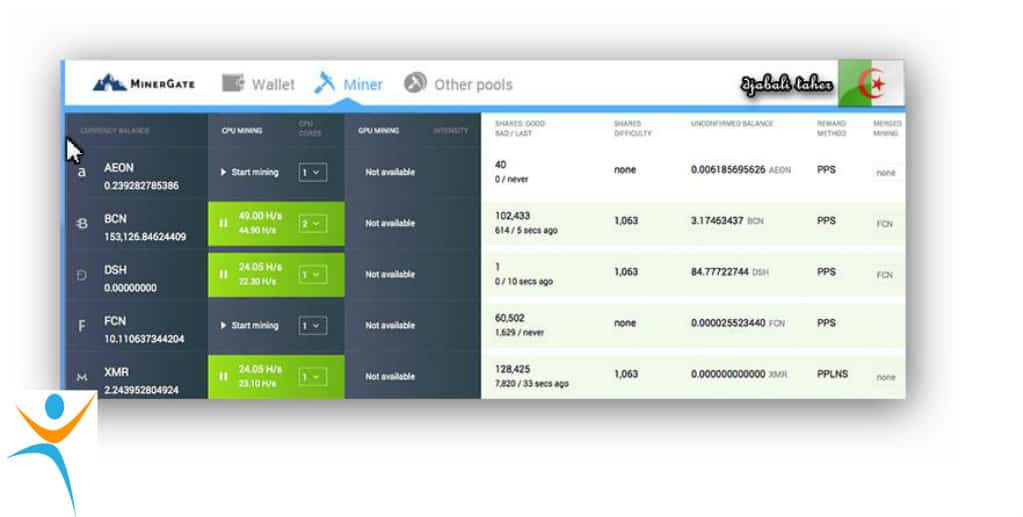Click XMR good shares 128,425
This screenshot has width=1023, height=517.
pos(512,369)
